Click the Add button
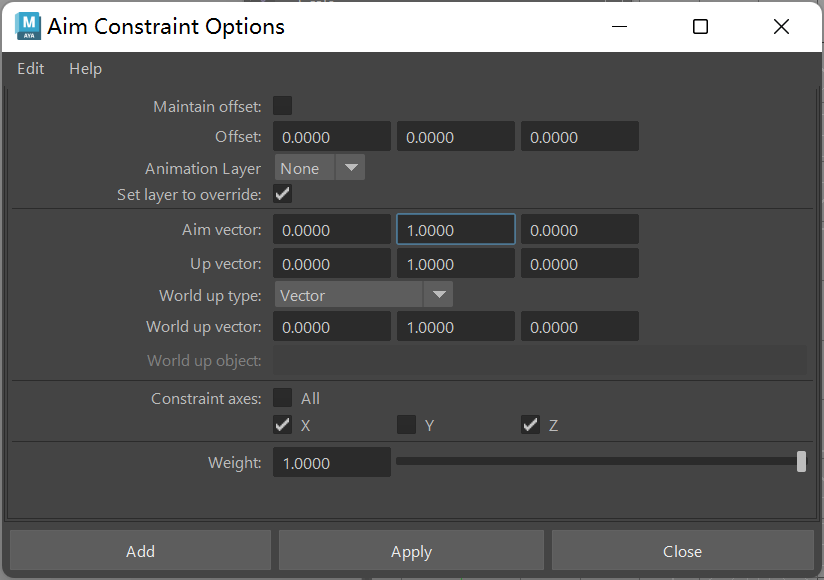 140,551
